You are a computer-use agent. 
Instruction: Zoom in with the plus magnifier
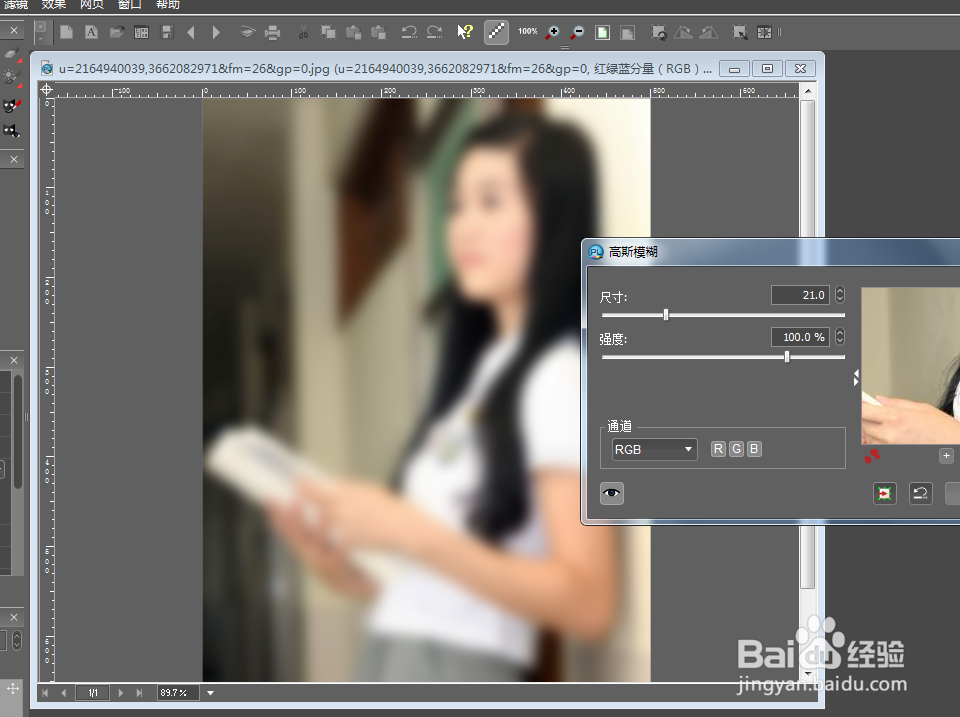[552, 32]
